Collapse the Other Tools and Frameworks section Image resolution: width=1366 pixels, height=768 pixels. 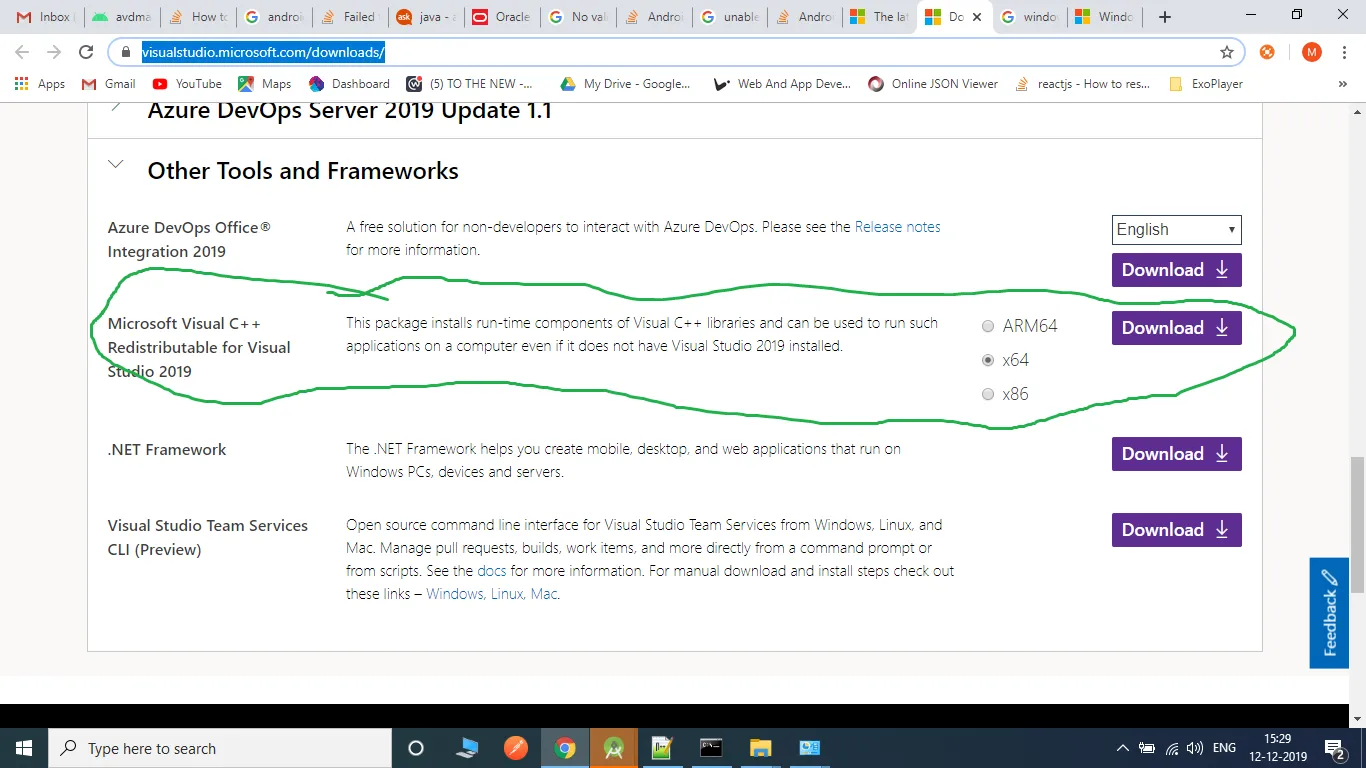pos(116,164)
